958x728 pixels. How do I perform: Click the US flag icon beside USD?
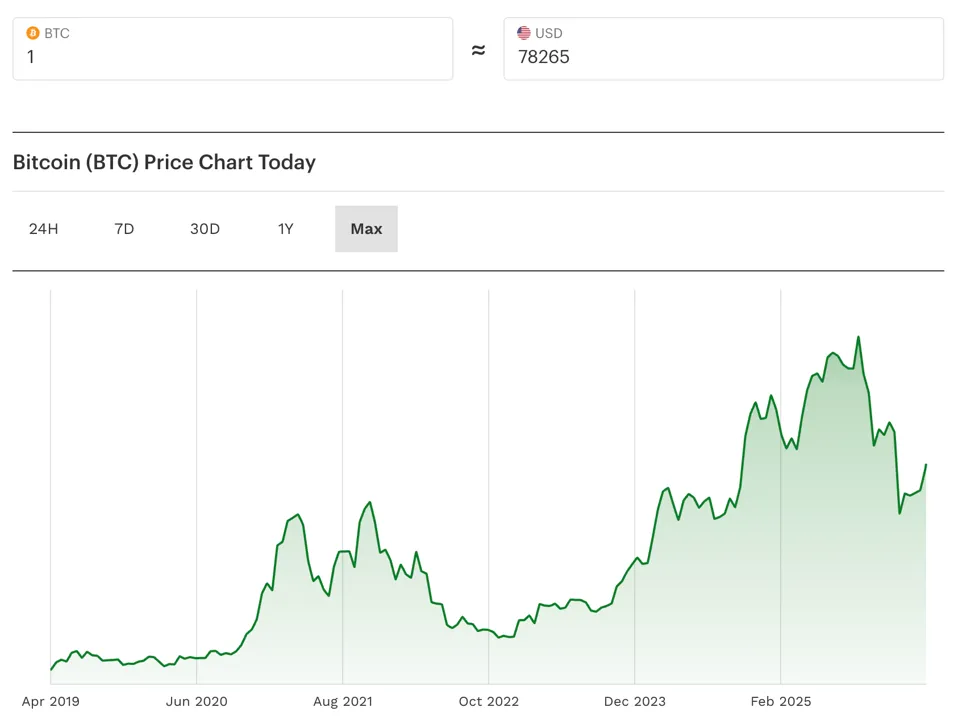524,33
